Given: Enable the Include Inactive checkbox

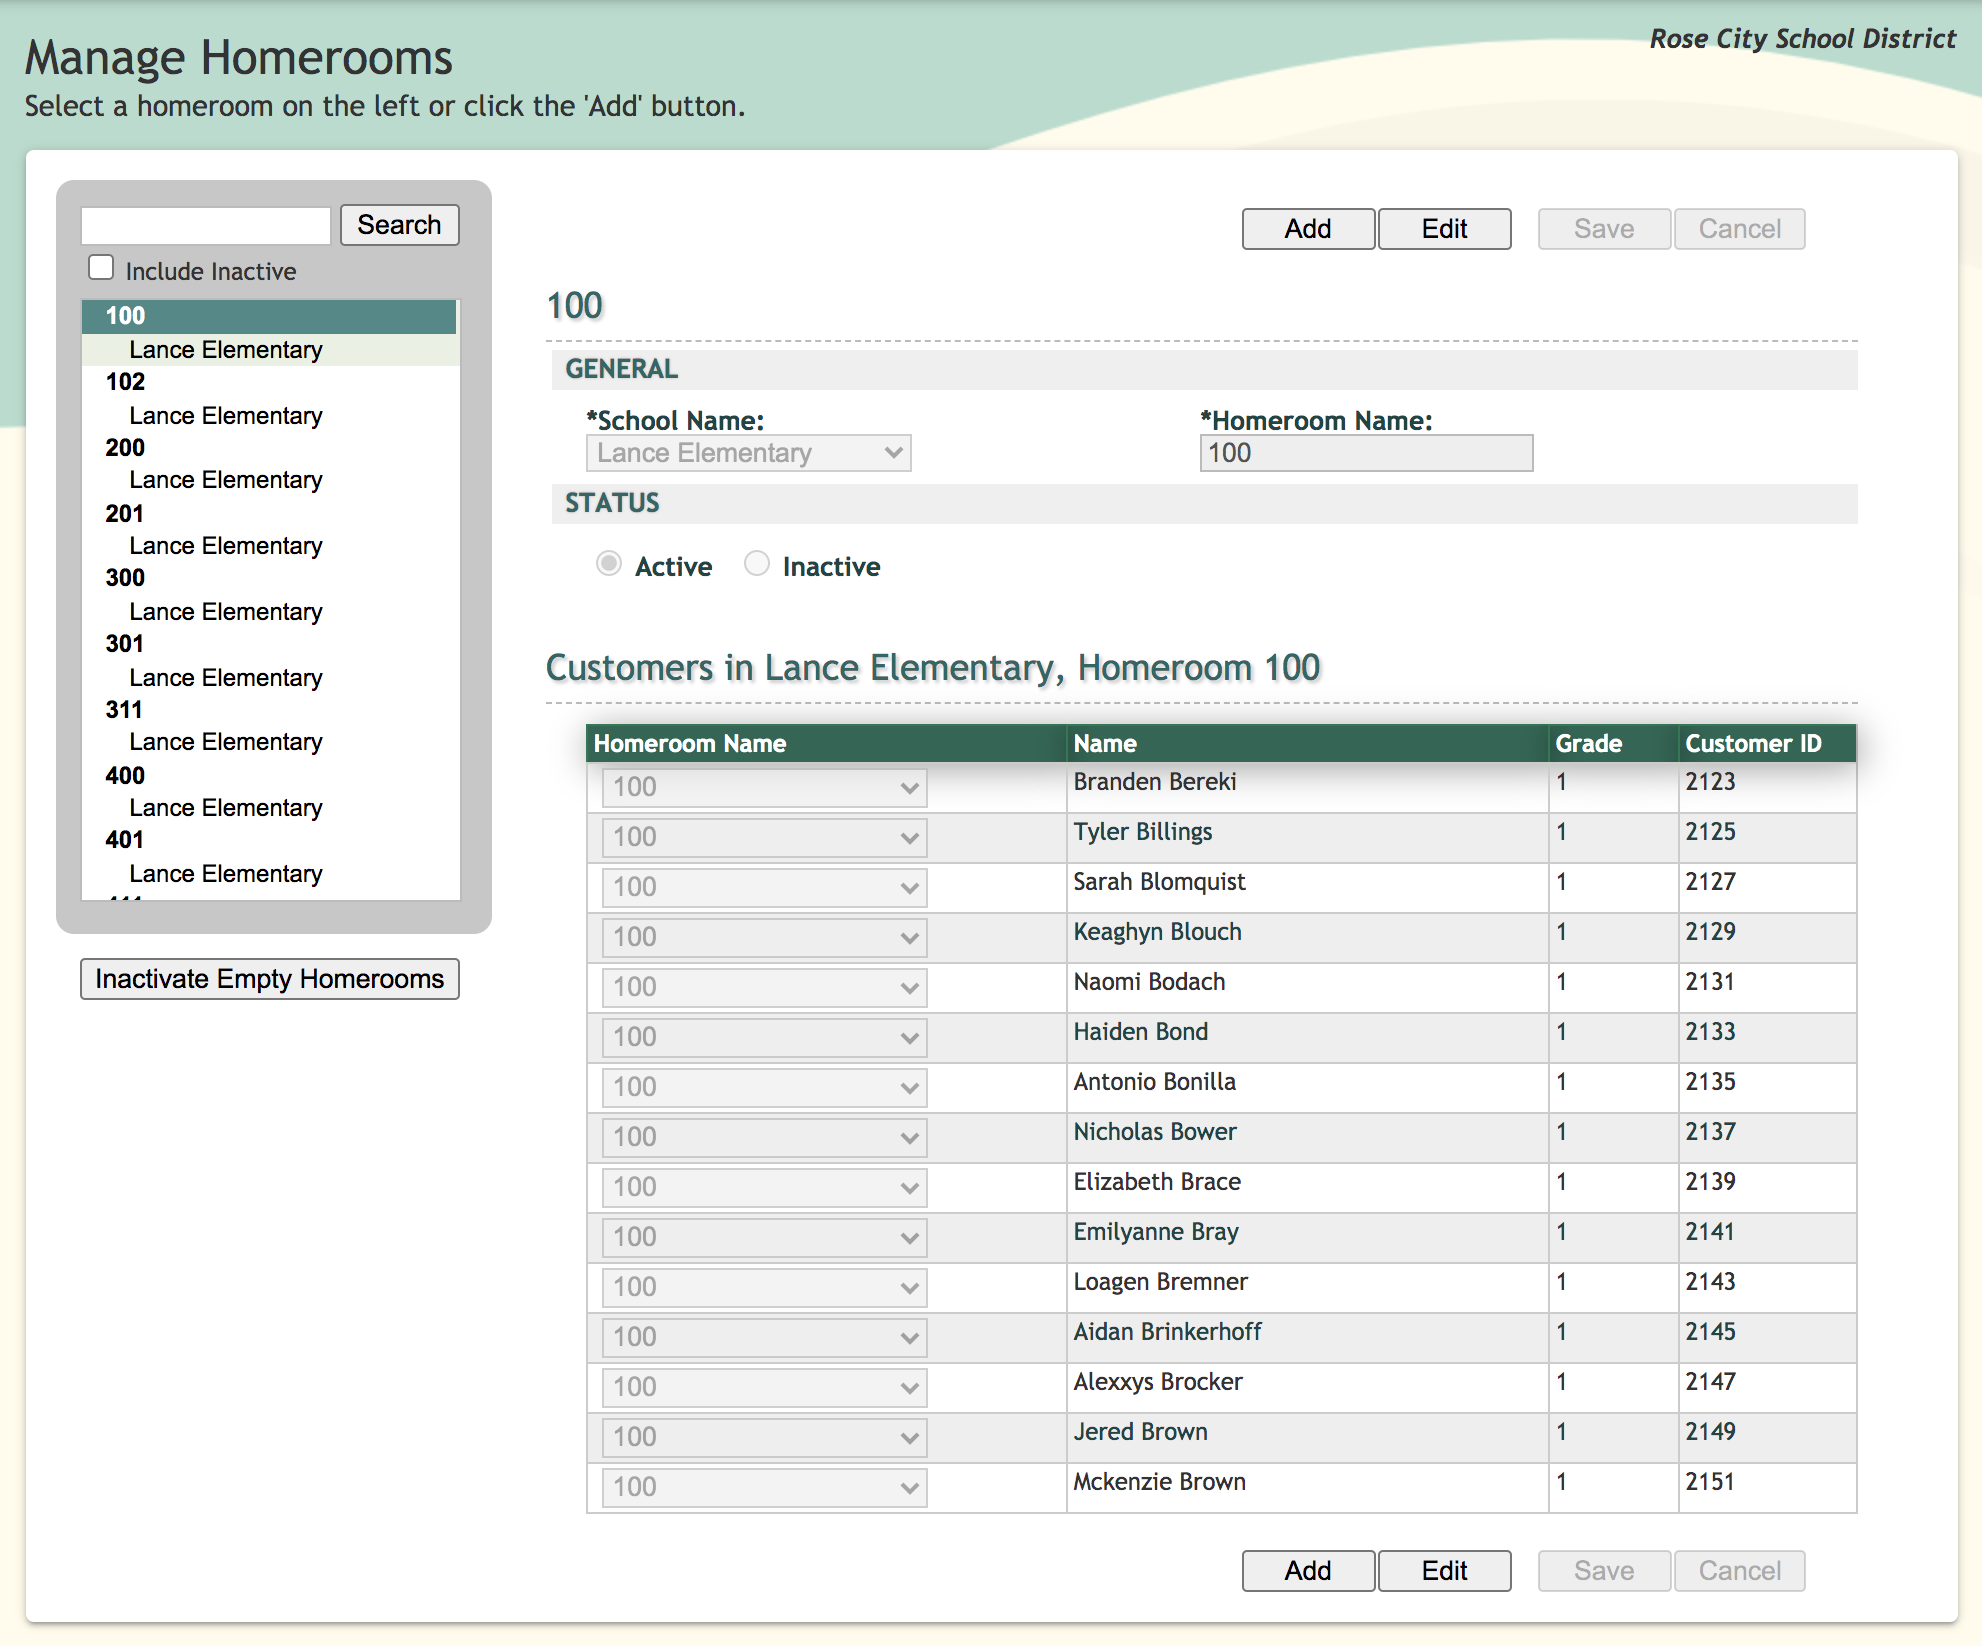Looking at the screenshot, I should [101, 268].
